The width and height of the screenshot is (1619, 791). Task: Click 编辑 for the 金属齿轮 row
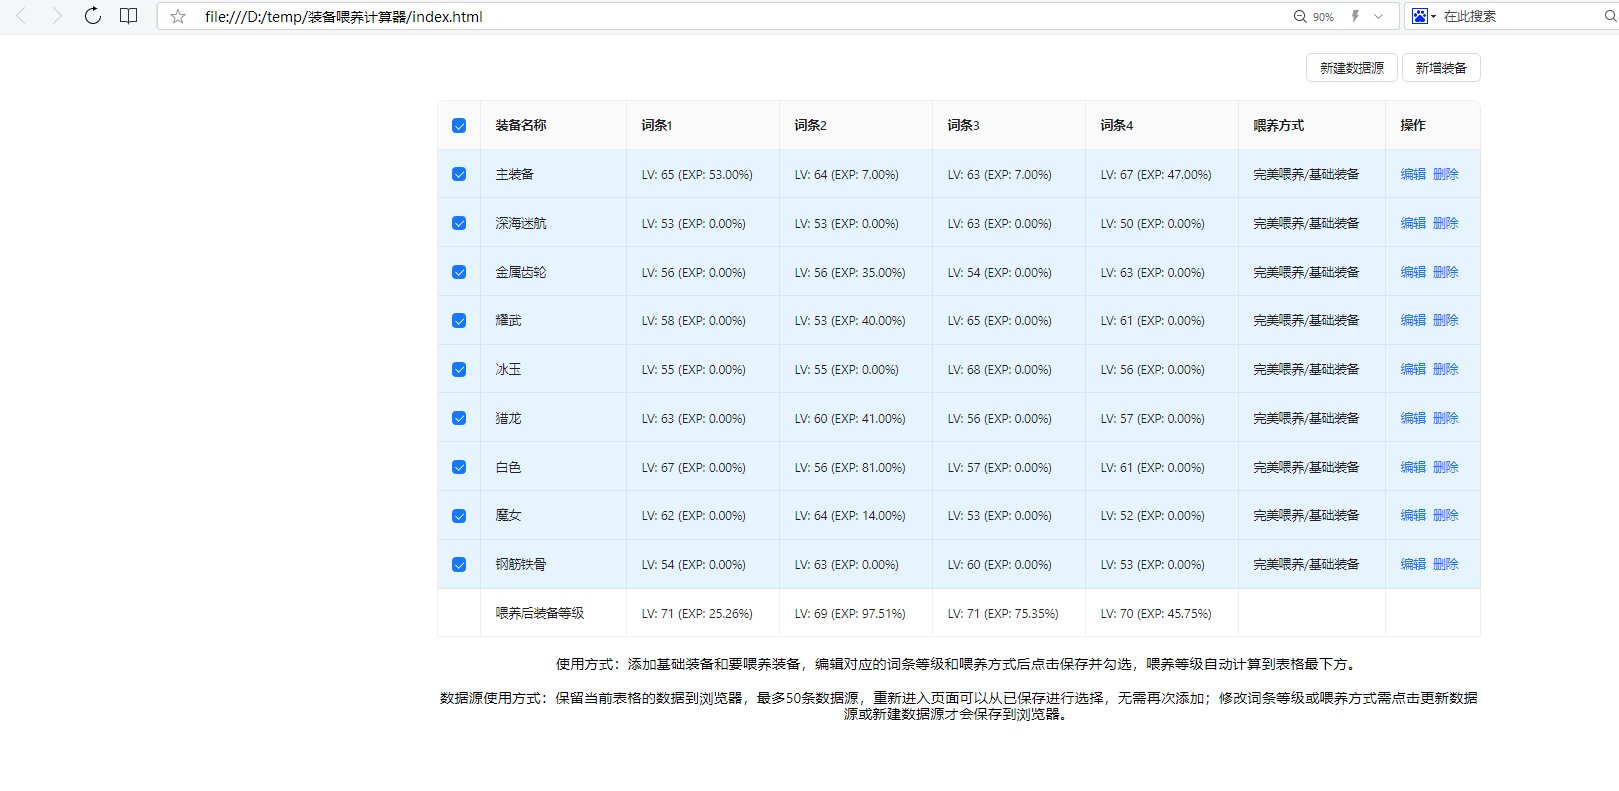[x=1413, y=272]
